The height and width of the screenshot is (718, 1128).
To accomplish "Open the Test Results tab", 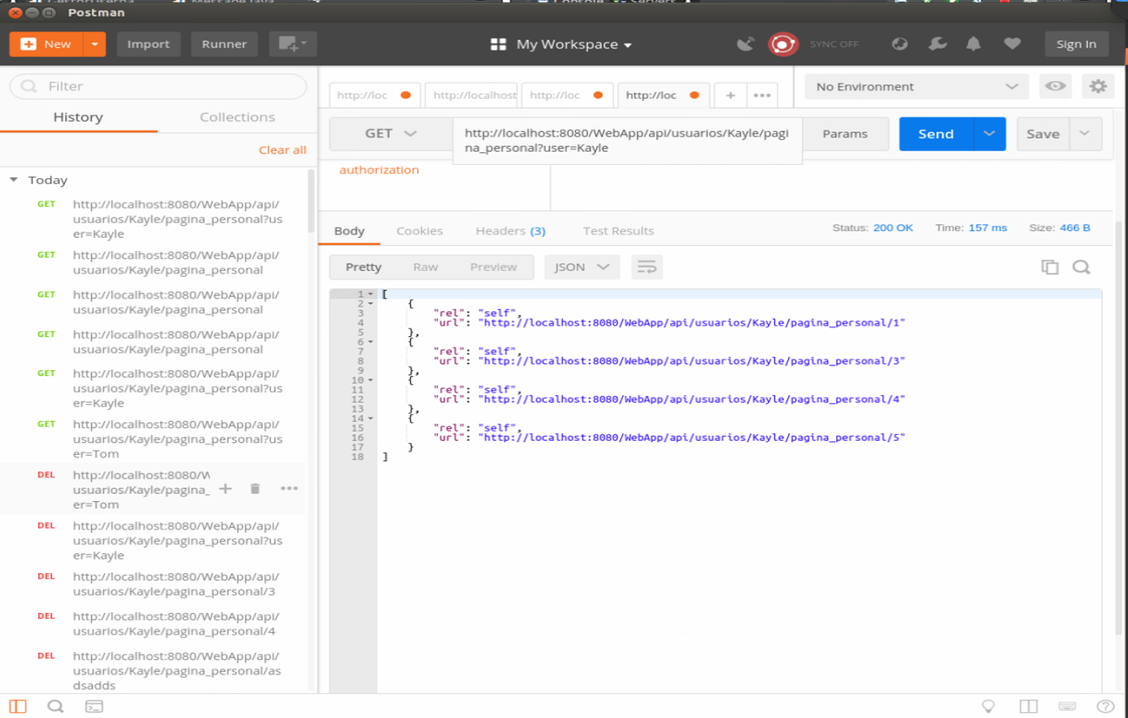I will tap(618, 231).
